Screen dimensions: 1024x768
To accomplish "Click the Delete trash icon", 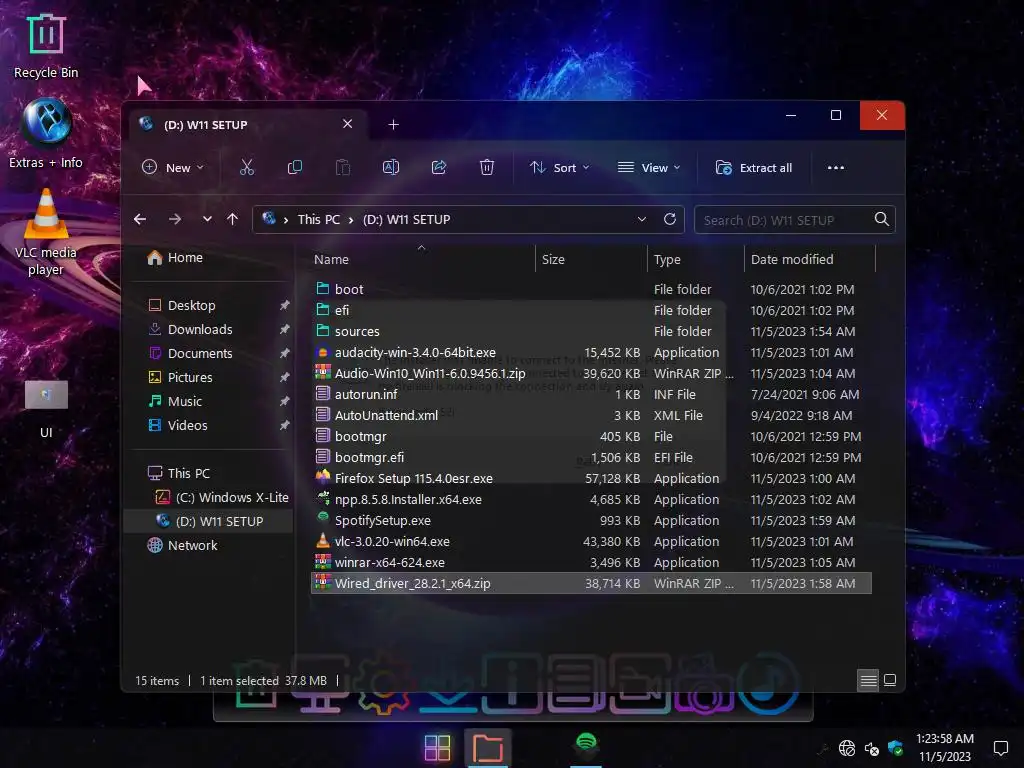I will [487, 168].
